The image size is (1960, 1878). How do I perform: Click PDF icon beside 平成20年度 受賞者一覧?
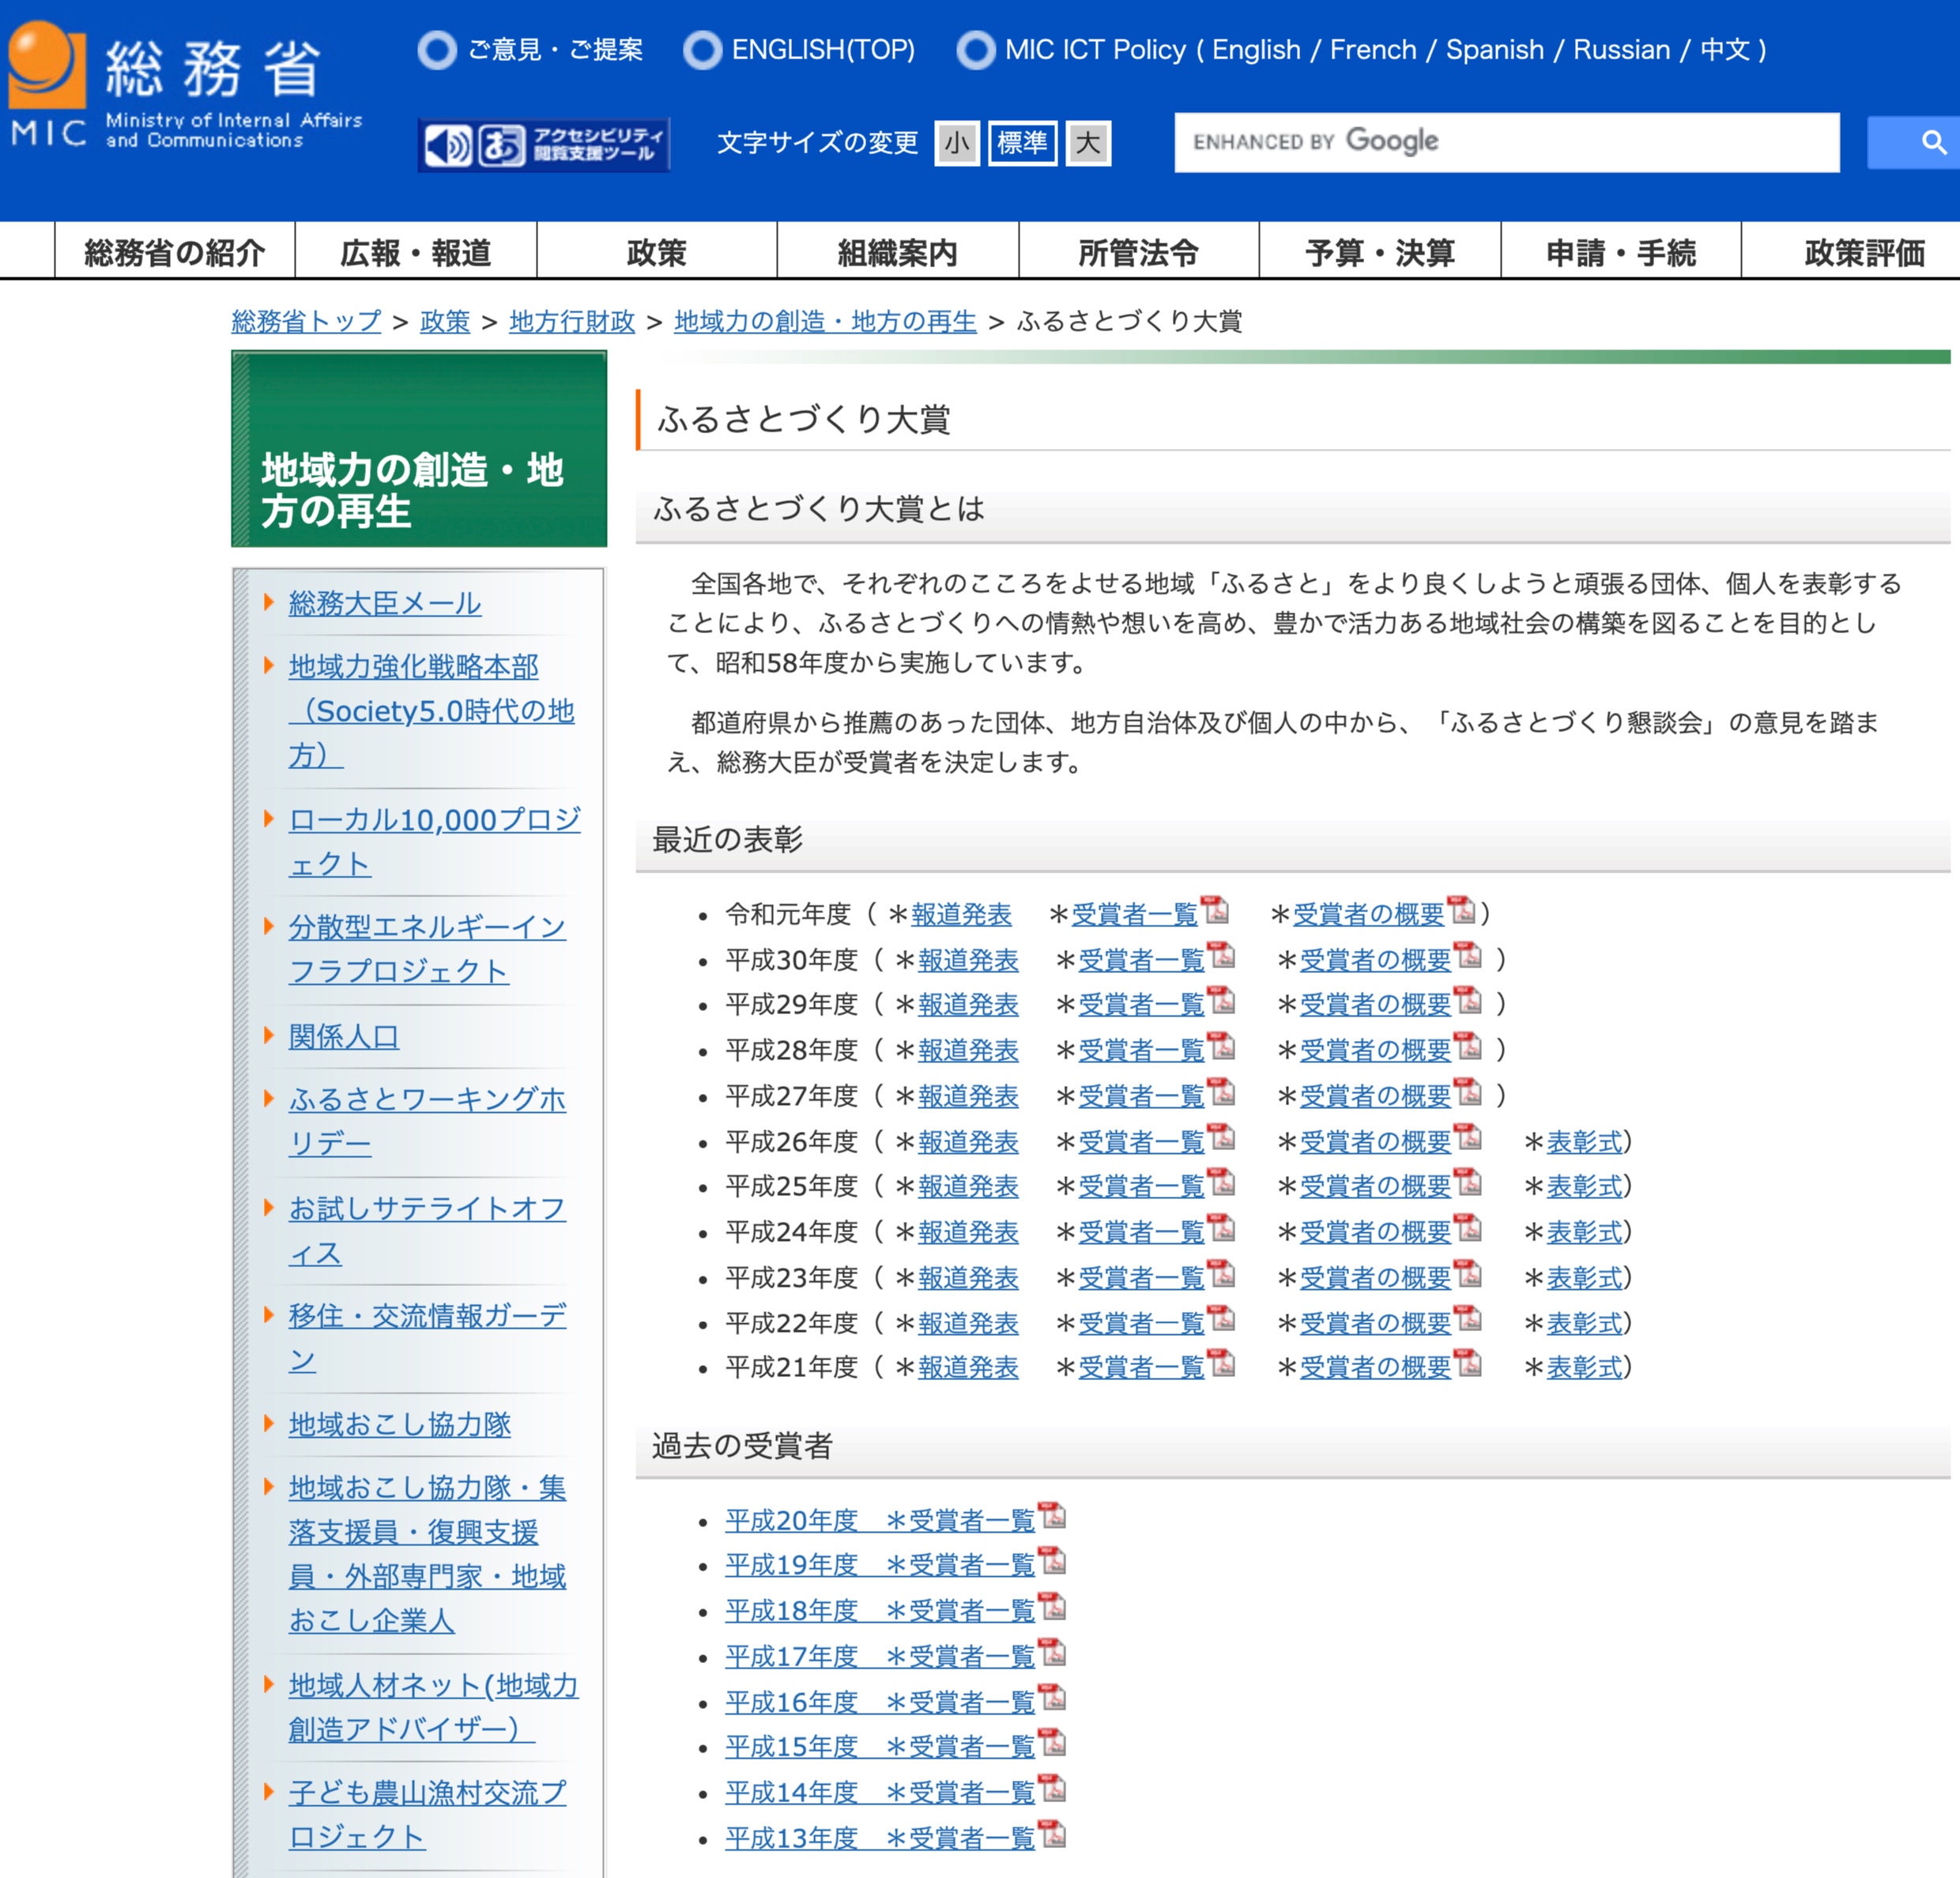point(1052,1516)
